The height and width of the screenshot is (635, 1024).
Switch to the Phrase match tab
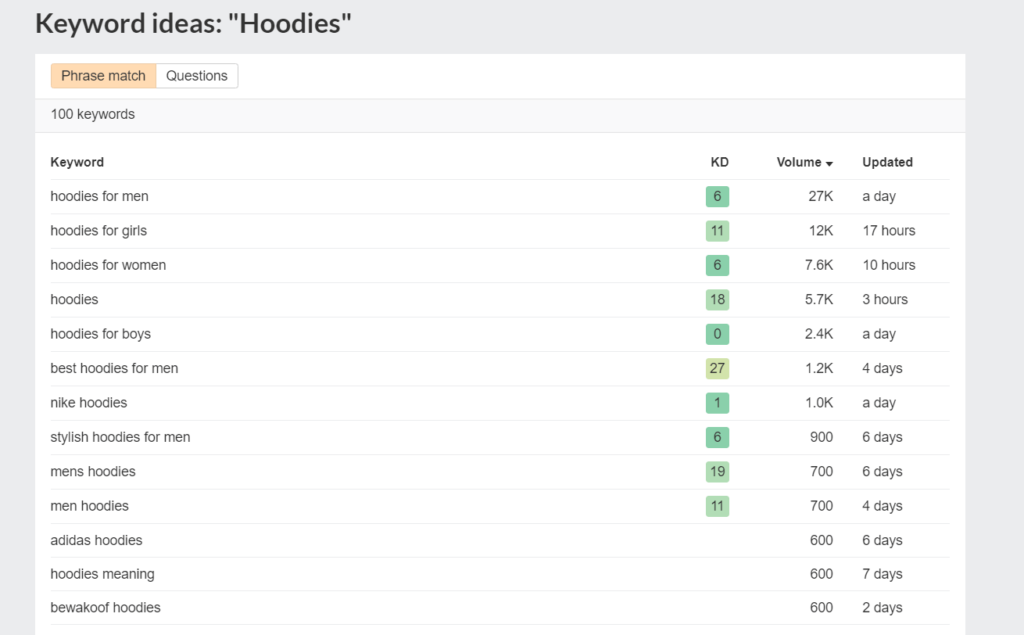[103, 76]
